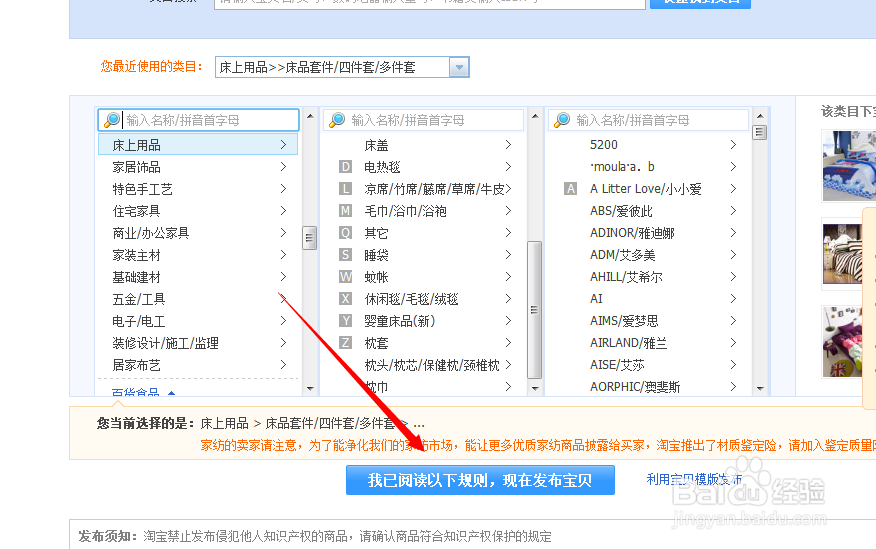Click second column scrollbar up arrow
The image size is (876, 549).
(535, 116)
